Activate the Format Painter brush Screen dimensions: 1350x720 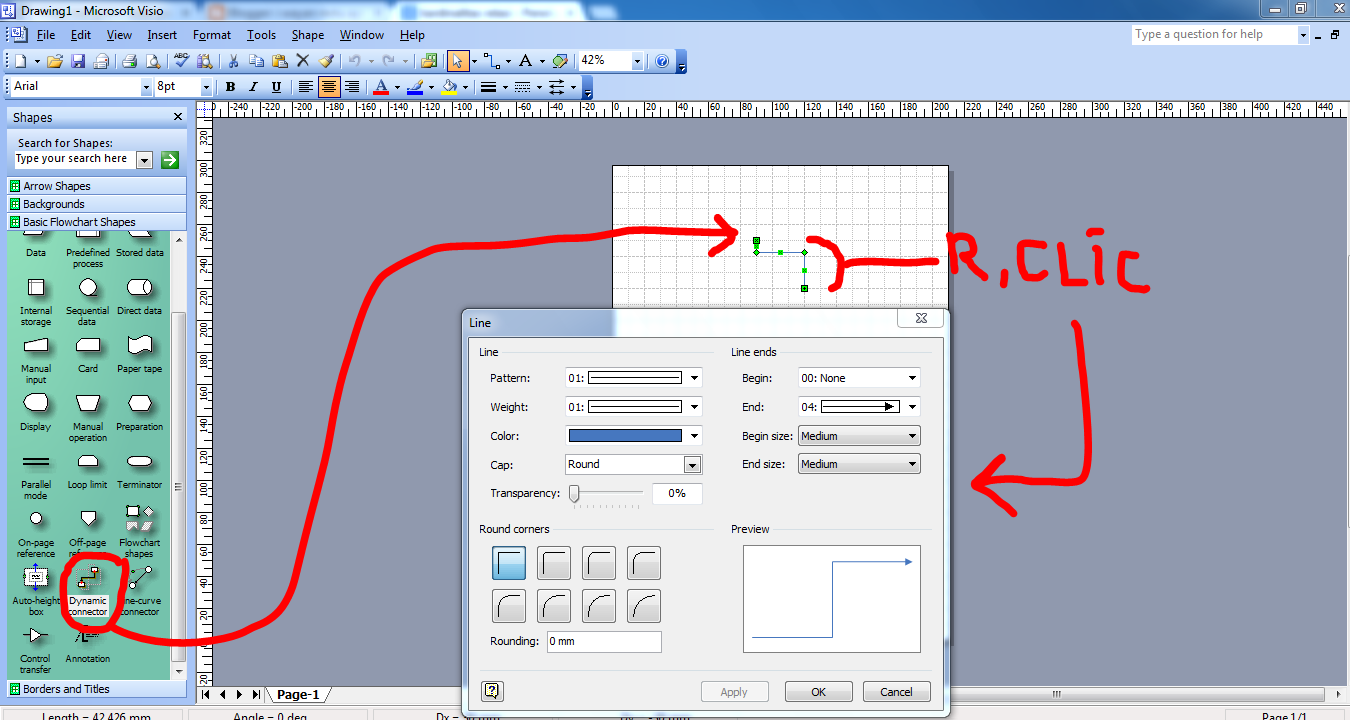[x=326, y=61]
